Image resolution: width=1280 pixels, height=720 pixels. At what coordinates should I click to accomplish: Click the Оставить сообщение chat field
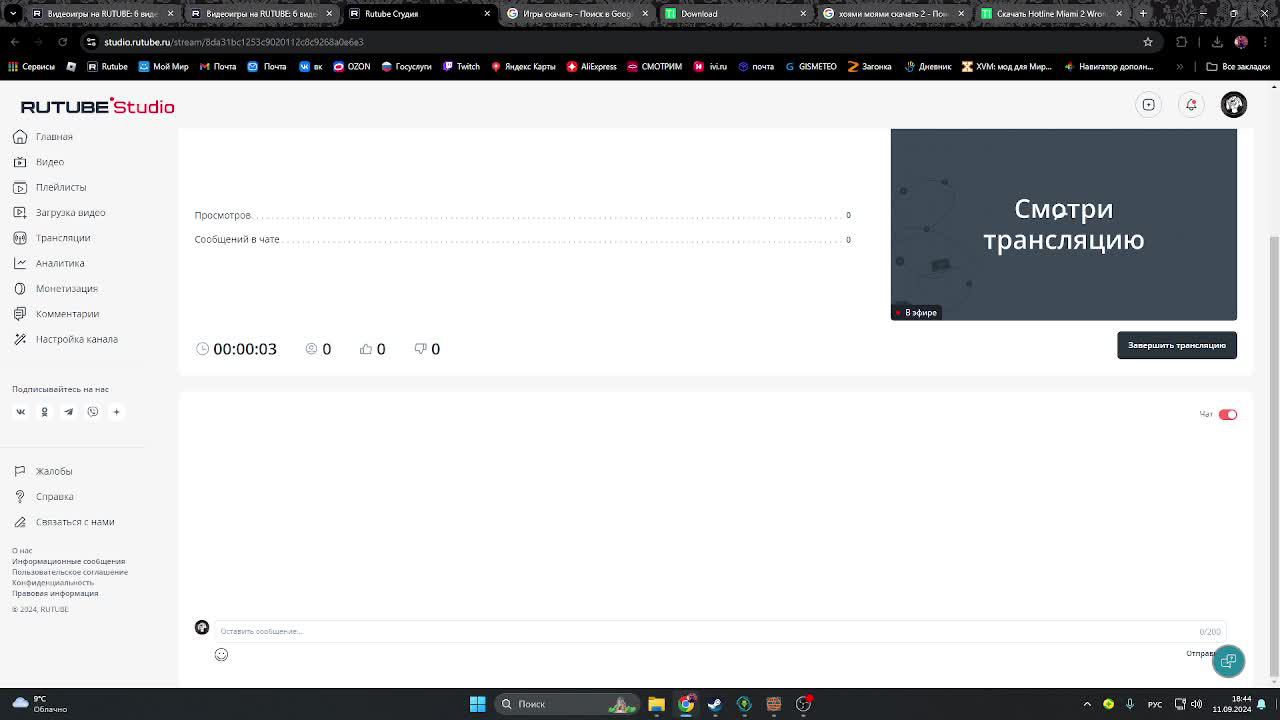click(720, 631)
